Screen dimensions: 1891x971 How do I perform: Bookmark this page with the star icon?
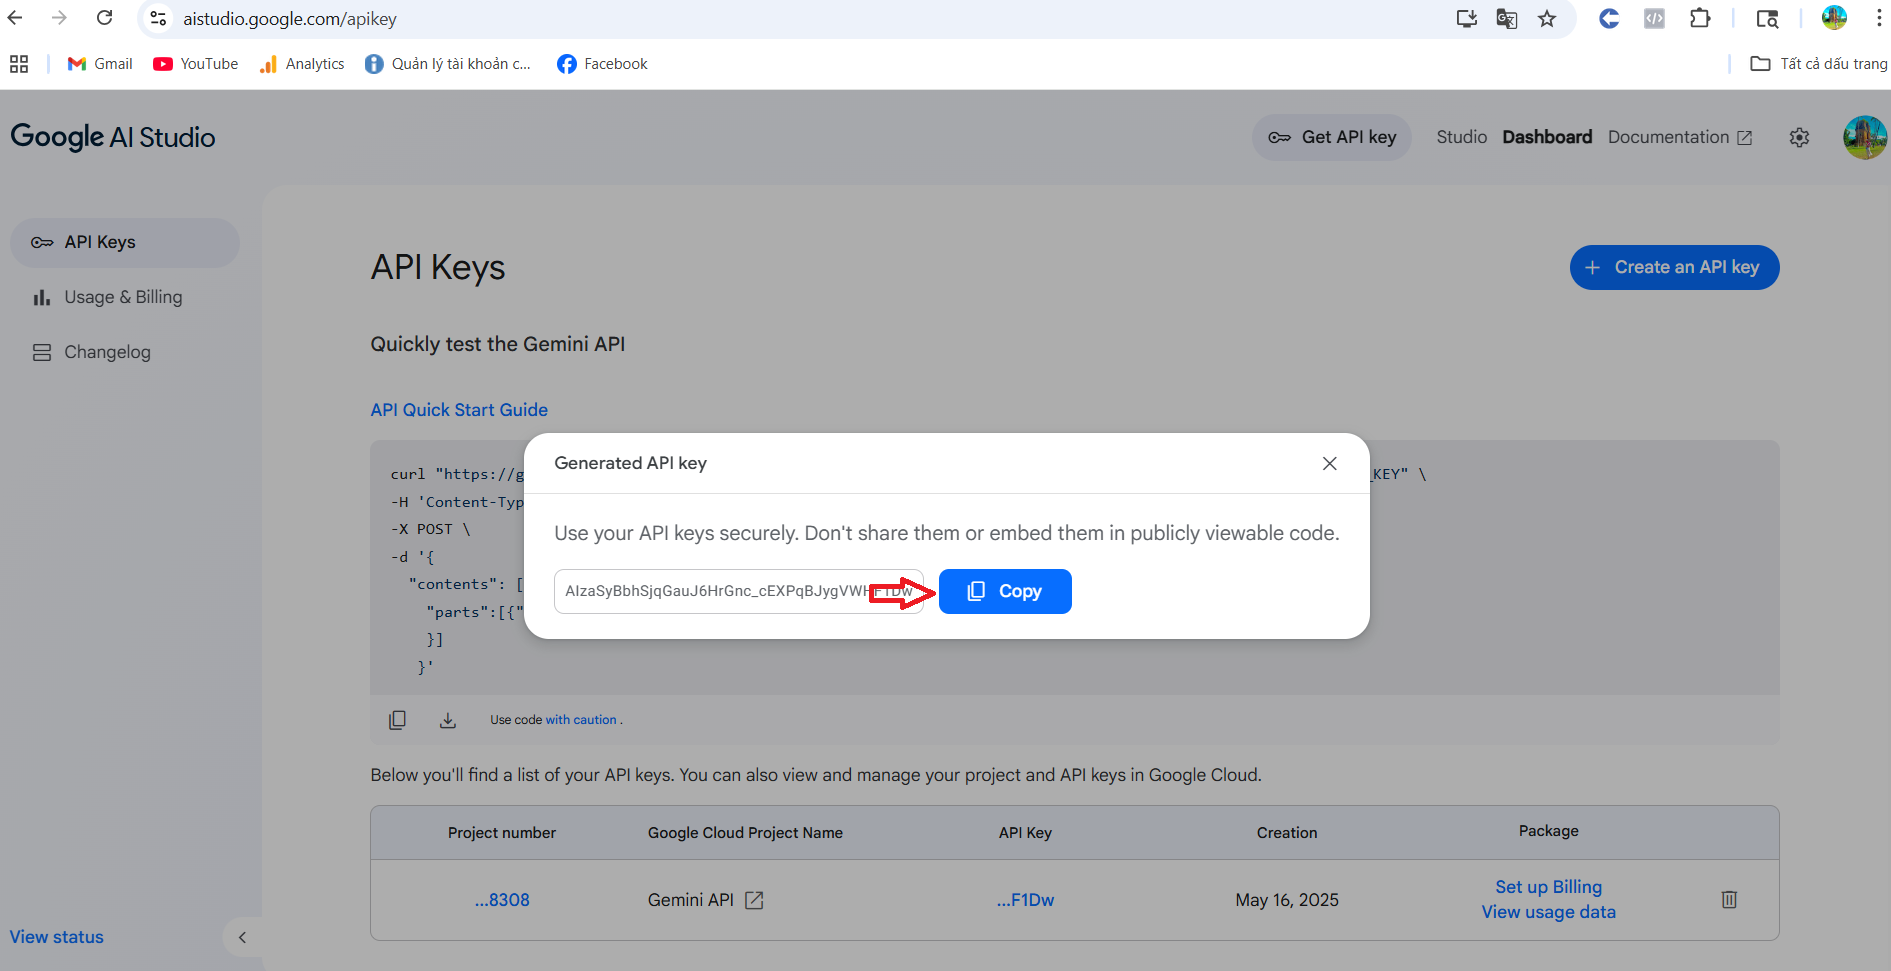1547,19
